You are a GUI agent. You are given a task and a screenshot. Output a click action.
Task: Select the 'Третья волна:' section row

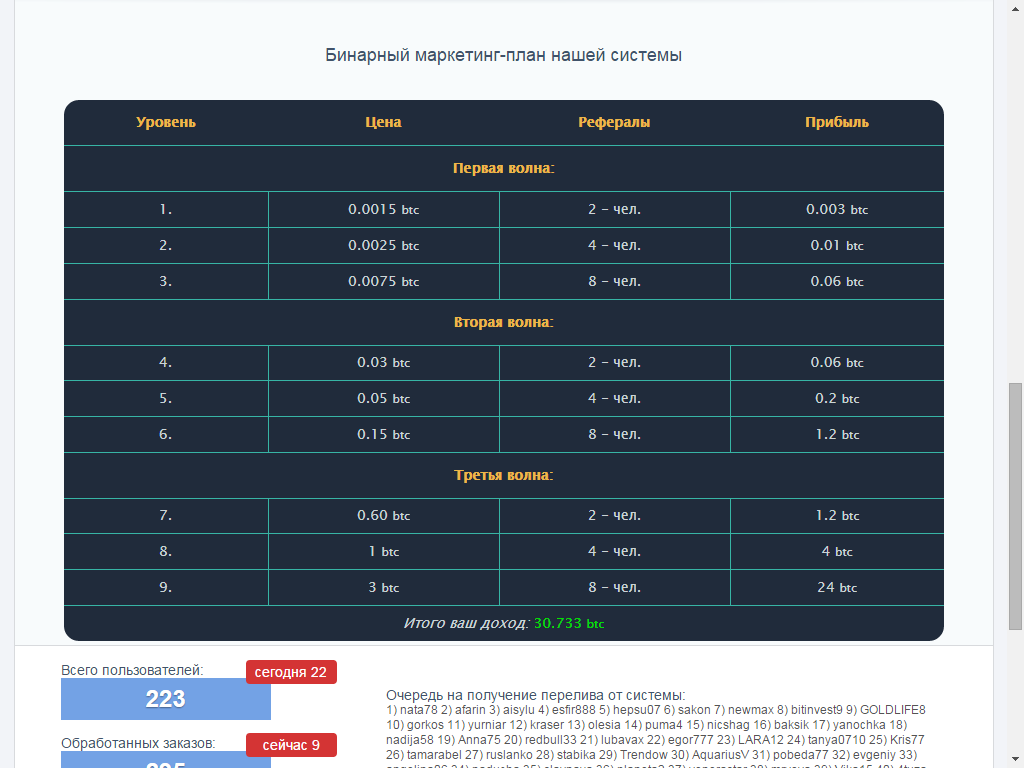(x=504, y=476)
